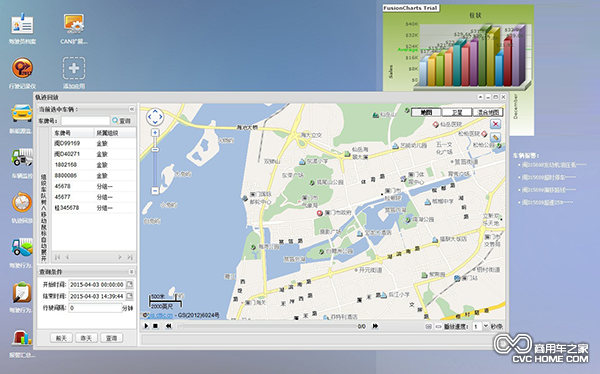Switch the map to 卫星 satellite view

457,112
